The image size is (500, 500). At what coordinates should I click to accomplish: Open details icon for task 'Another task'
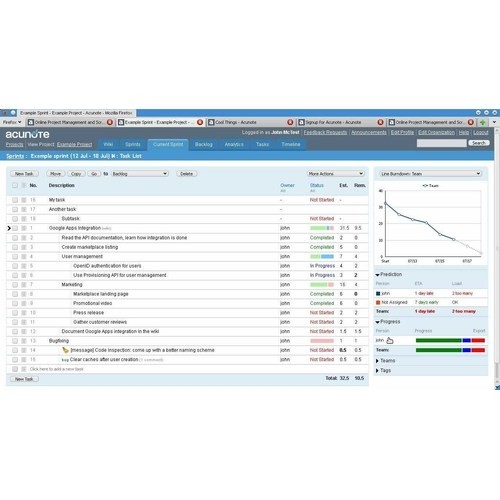coord(24,209)
